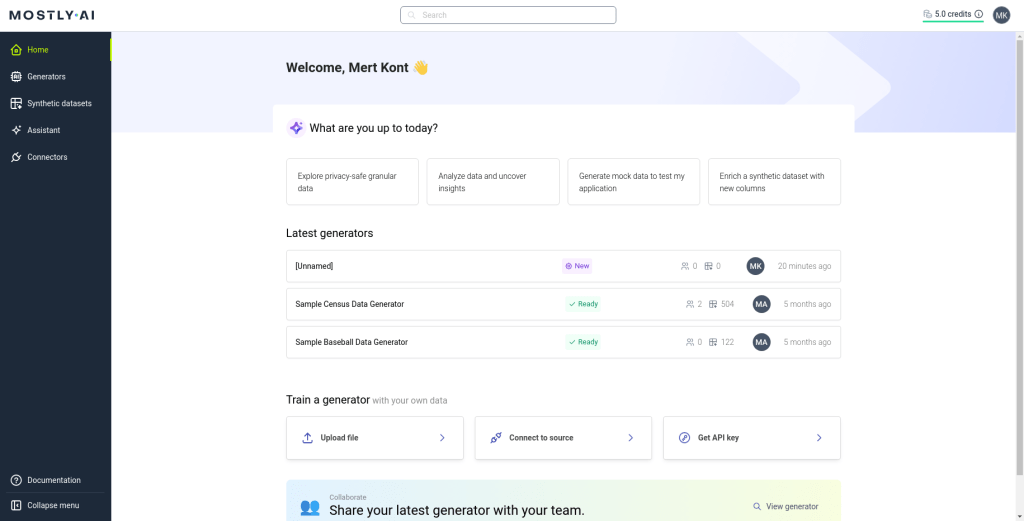This screenshot has width=1024, height=521.
Task: Open Sample Census Data Generator
Action: click(564, 304)
